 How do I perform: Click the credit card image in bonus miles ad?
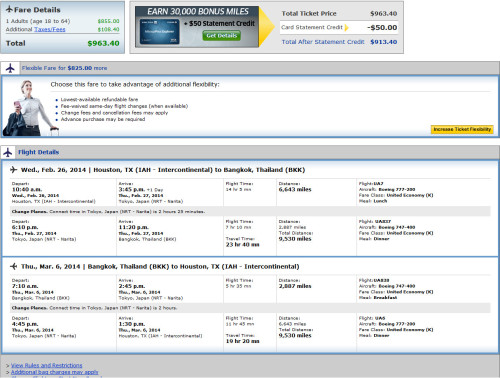point(159,32)
